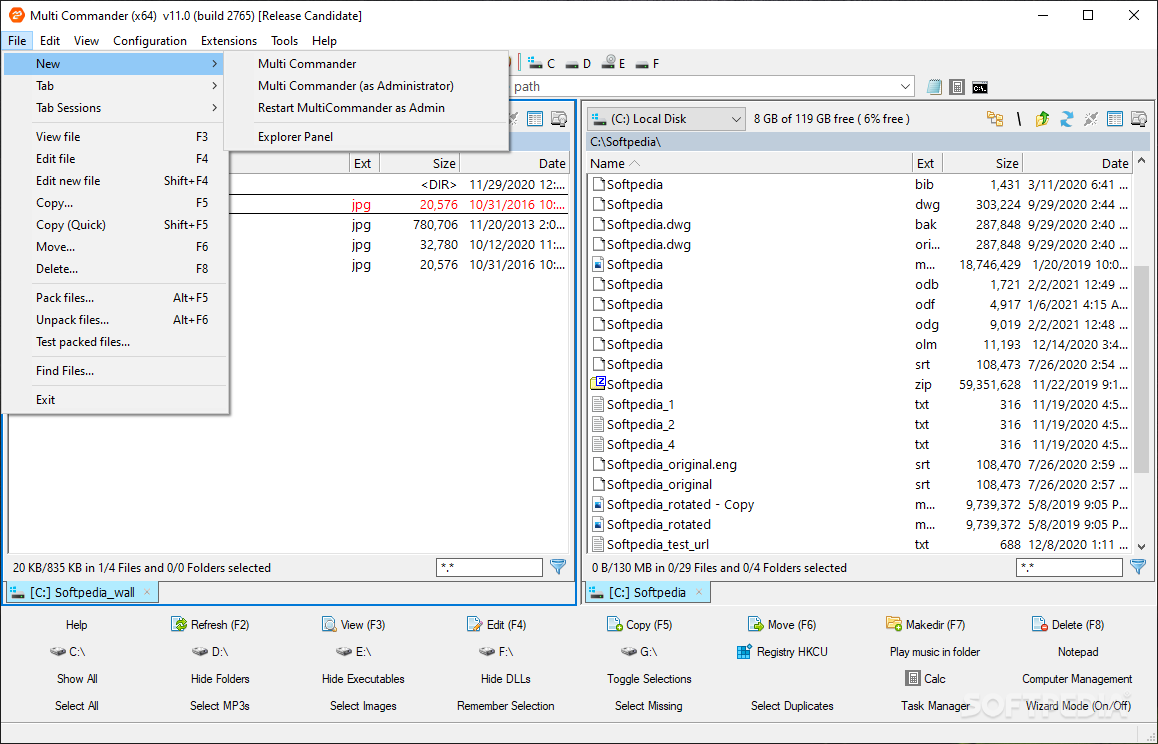
Task: Launch Notepad icon next to path field
Action: (x=934, y=87)
